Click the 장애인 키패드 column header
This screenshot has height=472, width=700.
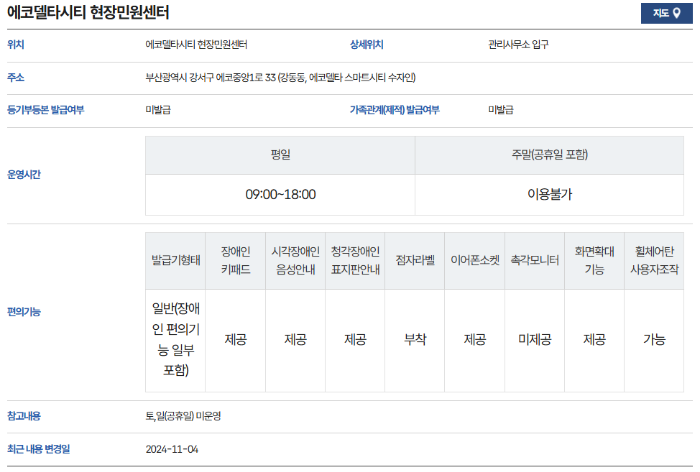235,260
